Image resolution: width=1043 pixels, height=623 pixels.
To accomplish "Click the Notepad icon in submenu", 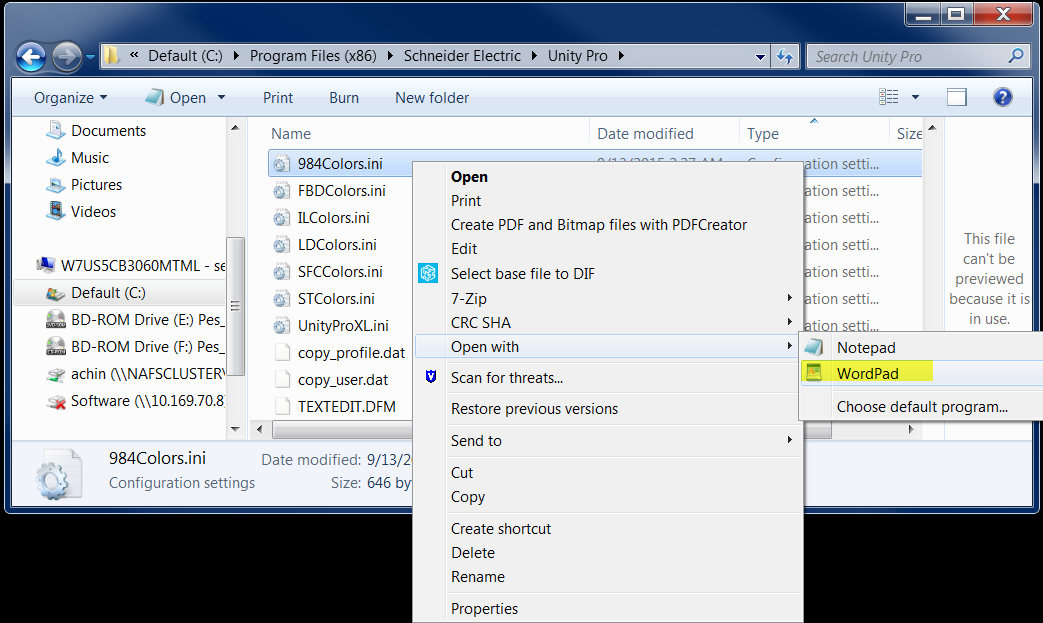I will pyautogui.click(x=814, y=346).
